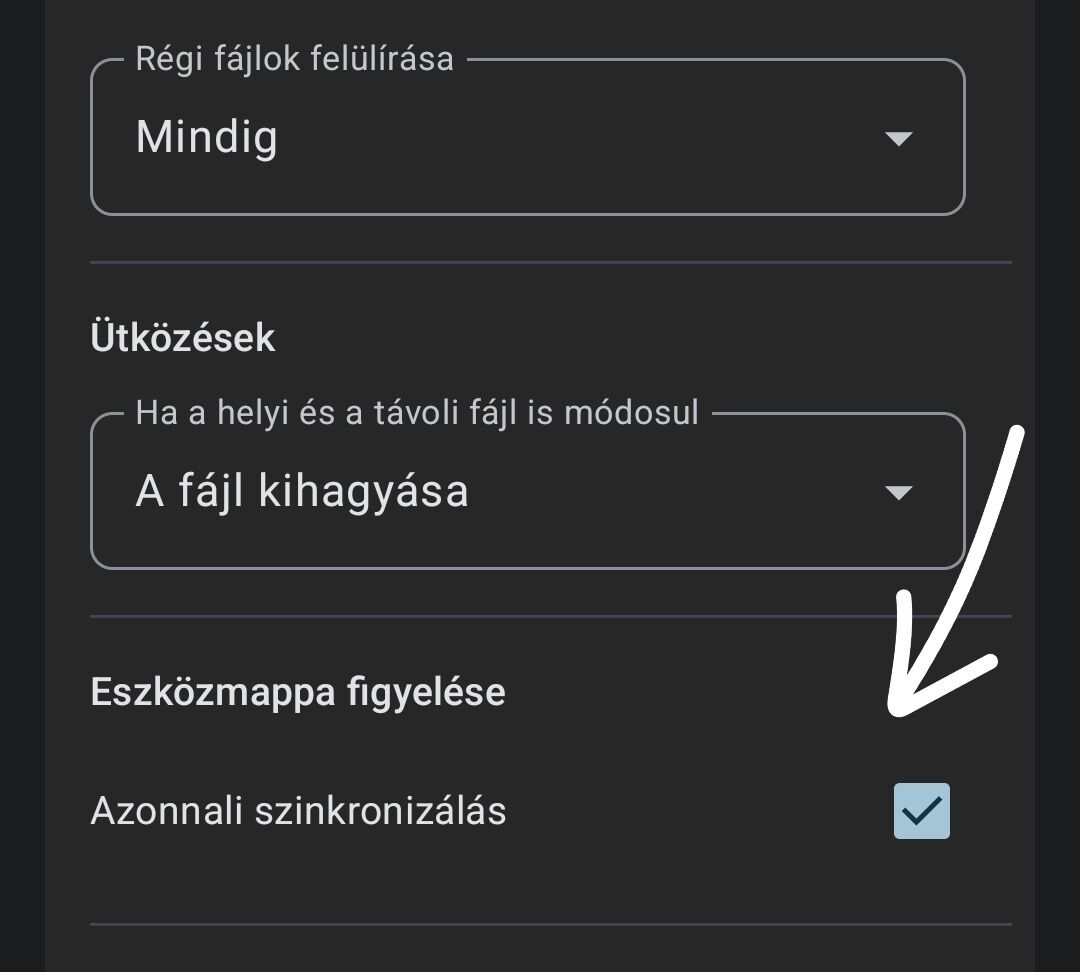Click the arrow beside A fájl kihagyása

[899, 492]
